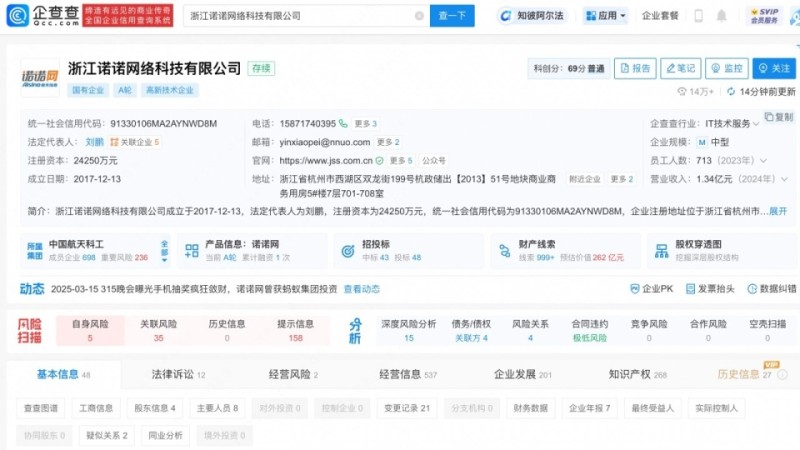Viewport: 800px width, 450px height.
Task: Expand the 应用 dropdown menu
Action: [606, 16]
